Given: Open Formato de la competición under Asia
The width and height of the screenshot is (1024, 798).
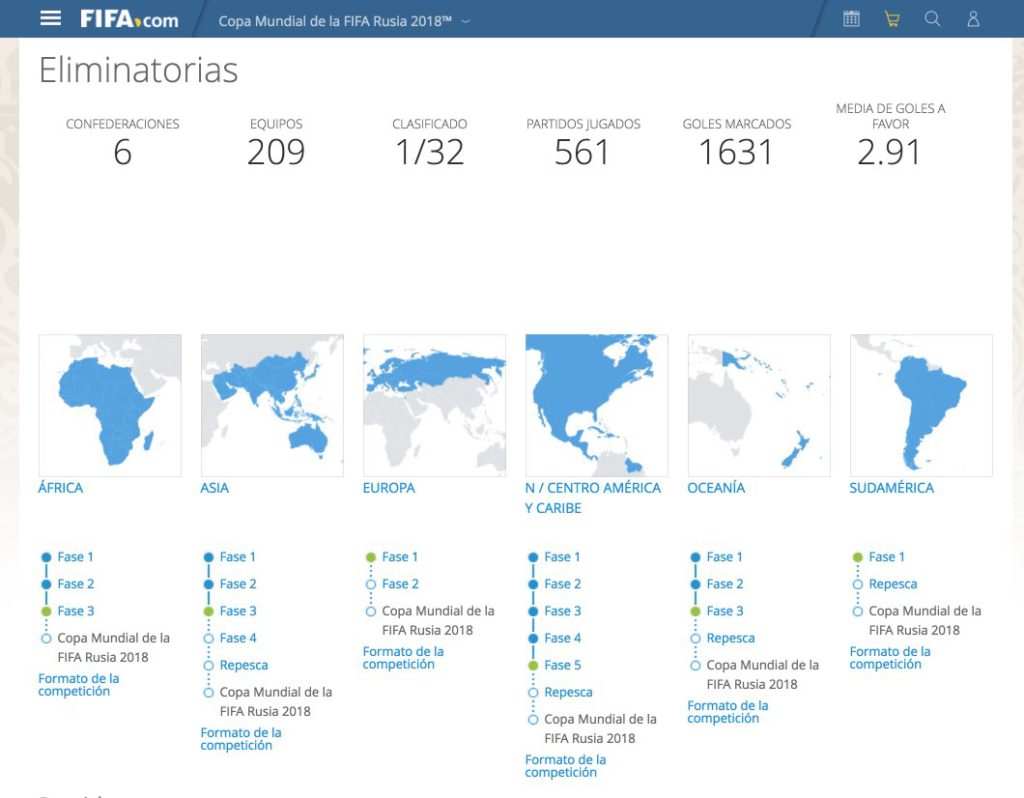Looking at the screenshot, I should [x=241, y=739].
